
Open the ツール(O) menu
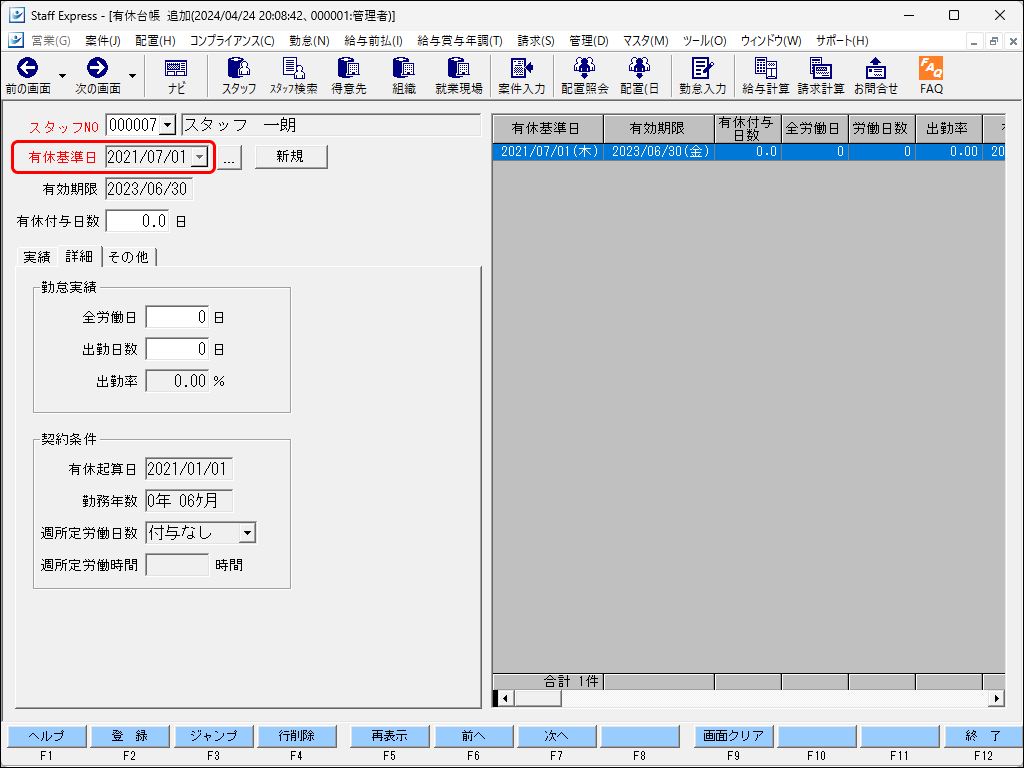(704, 40)
